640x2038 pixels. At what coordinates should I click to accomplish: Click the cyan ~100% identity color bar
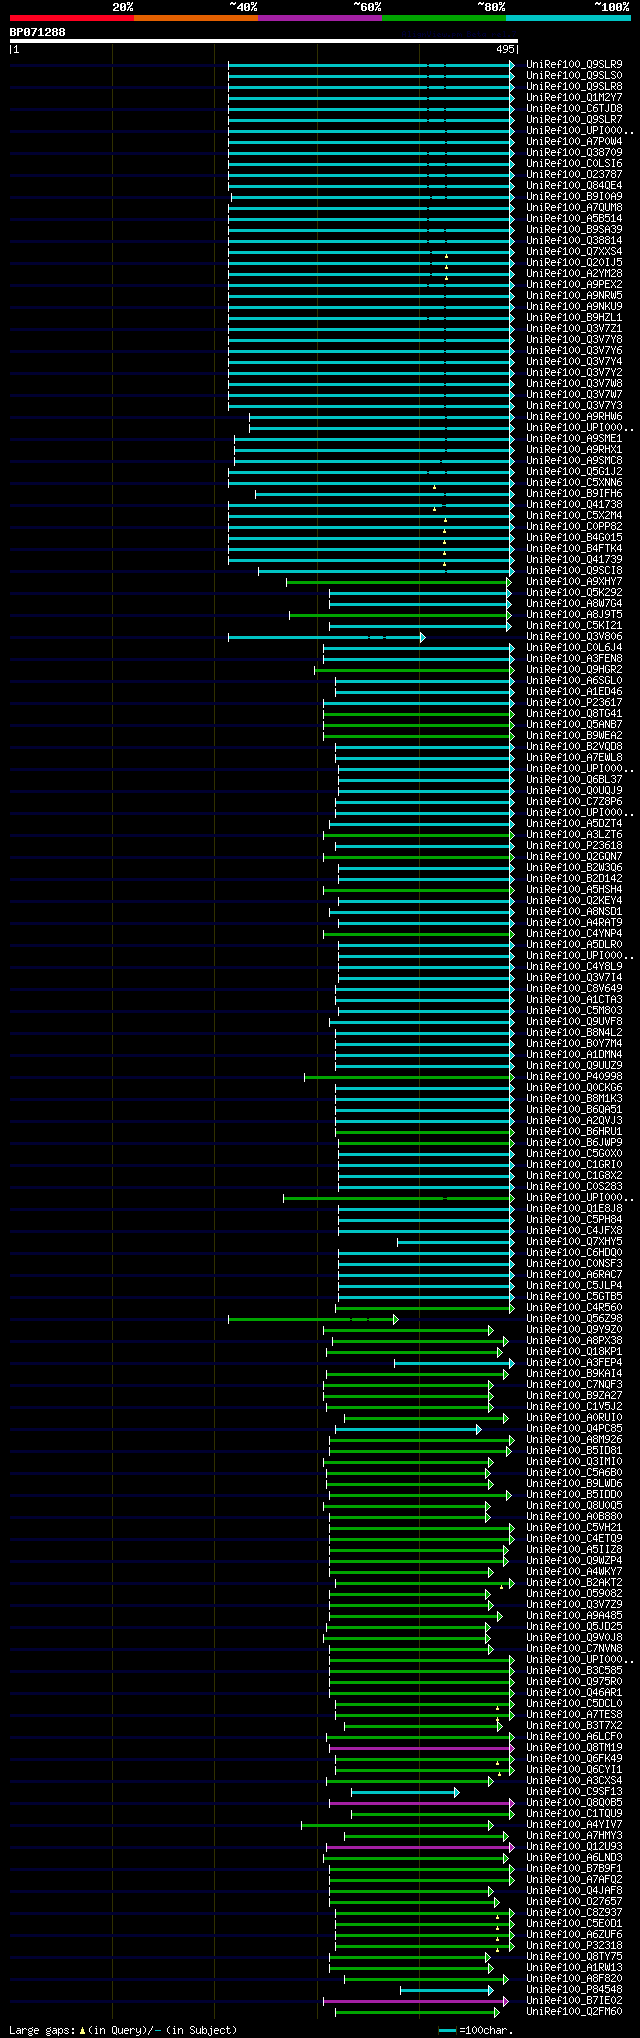point(568,18)
